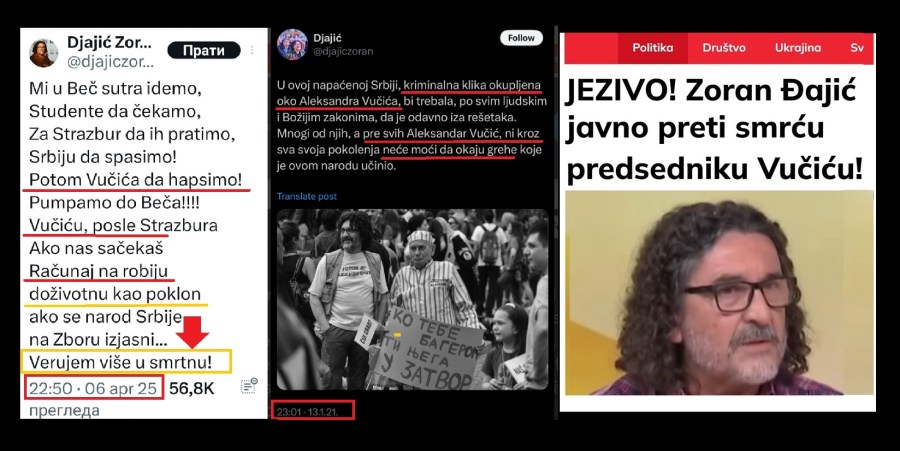Open the Društvo tab
Image resolution: width=900 pixels, height=451 pixels.
[724, 48]
